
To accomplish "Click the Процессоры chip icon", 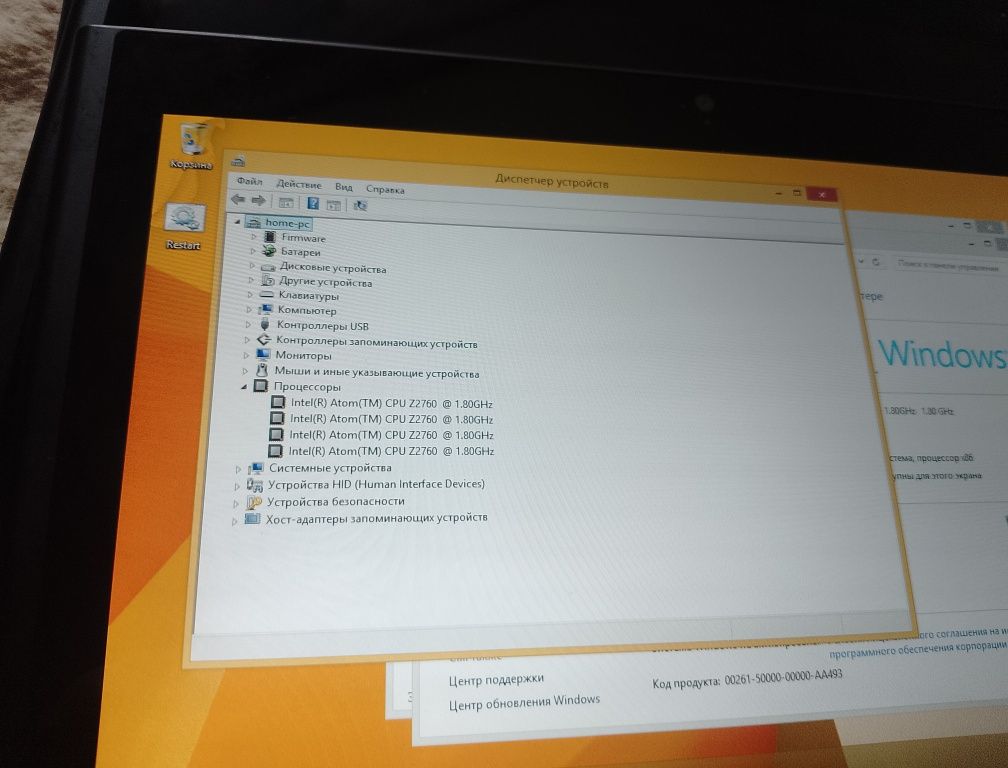I will (x=260, y=386).
